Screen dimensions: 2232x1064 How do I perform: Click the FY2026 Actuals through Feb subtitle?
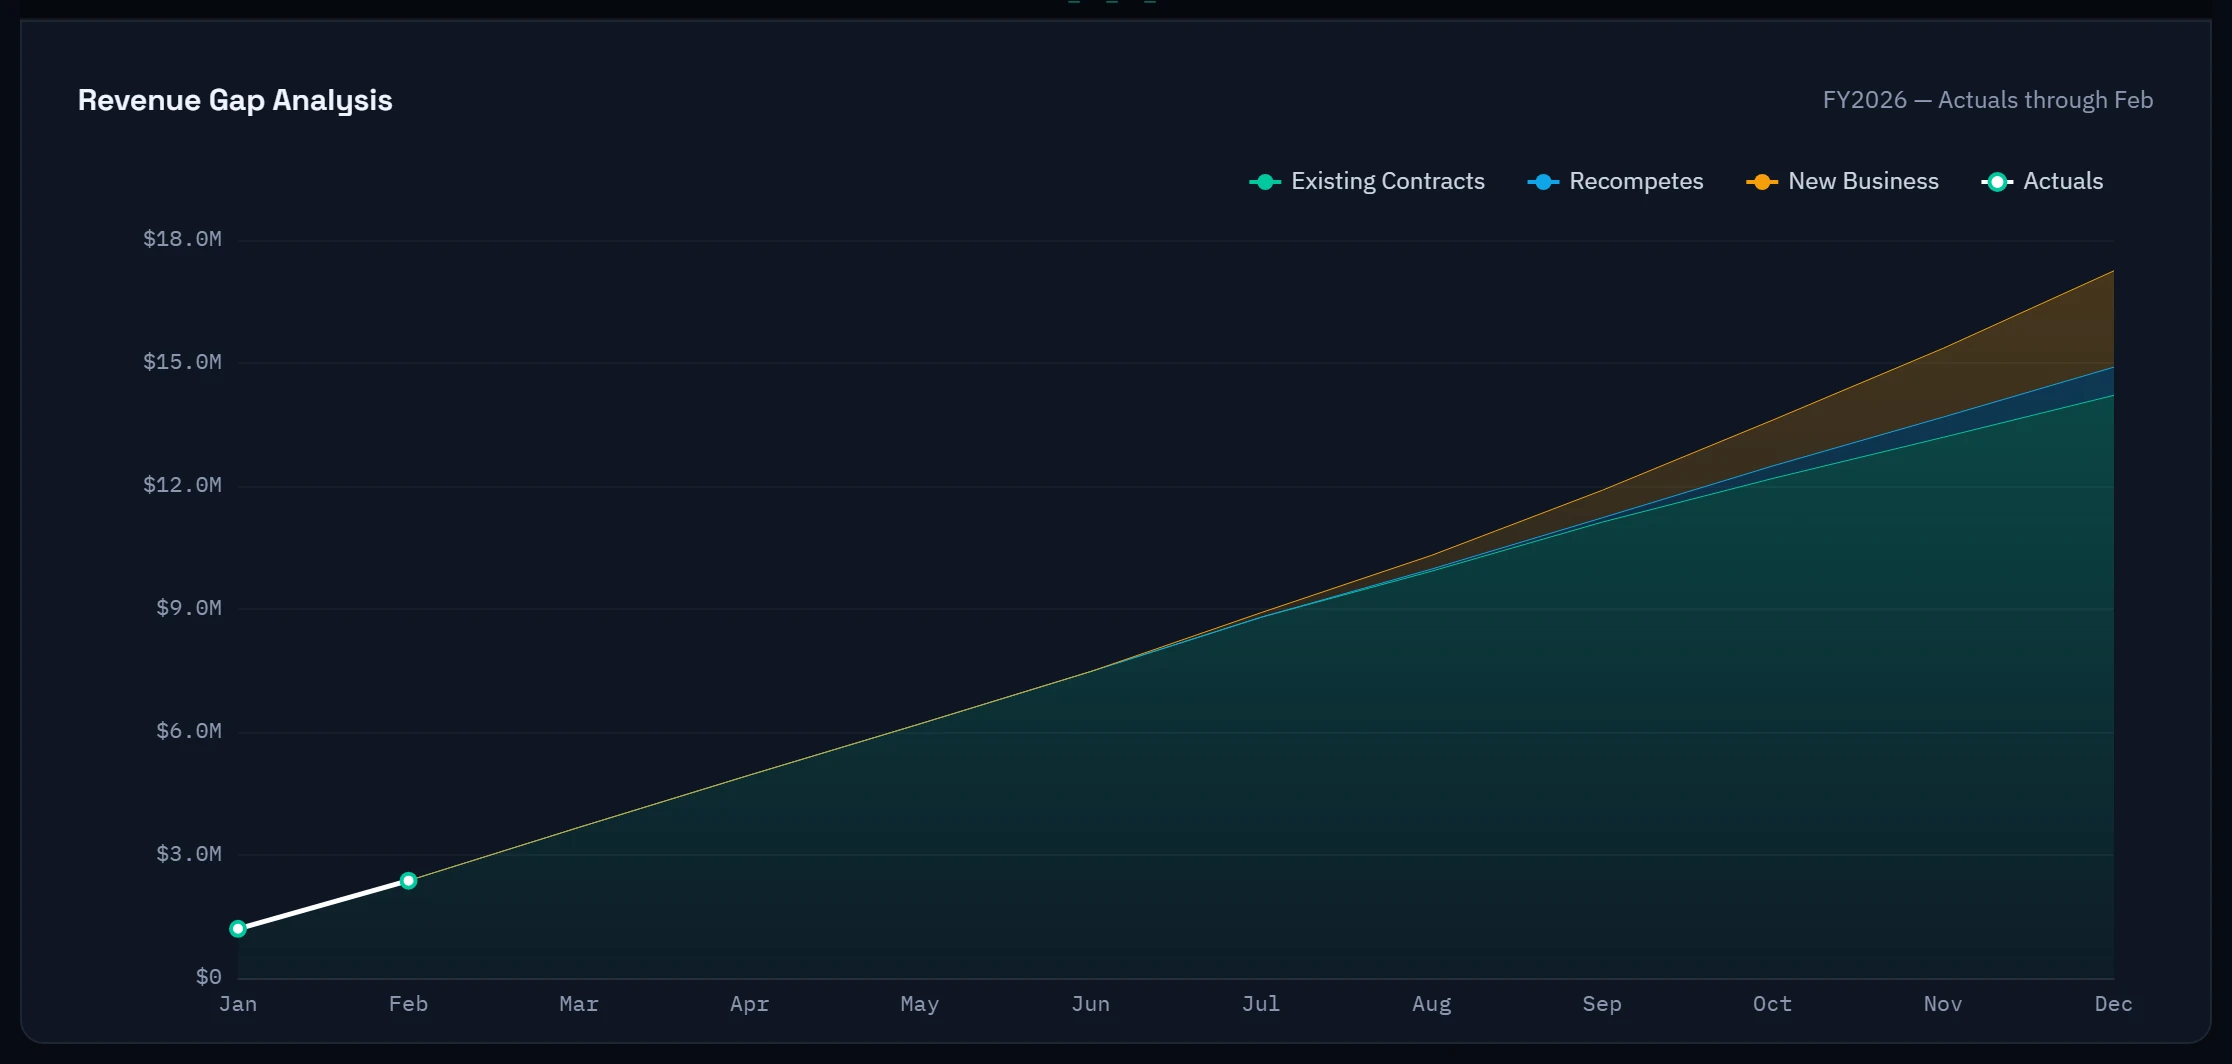tap(1987, 100)
